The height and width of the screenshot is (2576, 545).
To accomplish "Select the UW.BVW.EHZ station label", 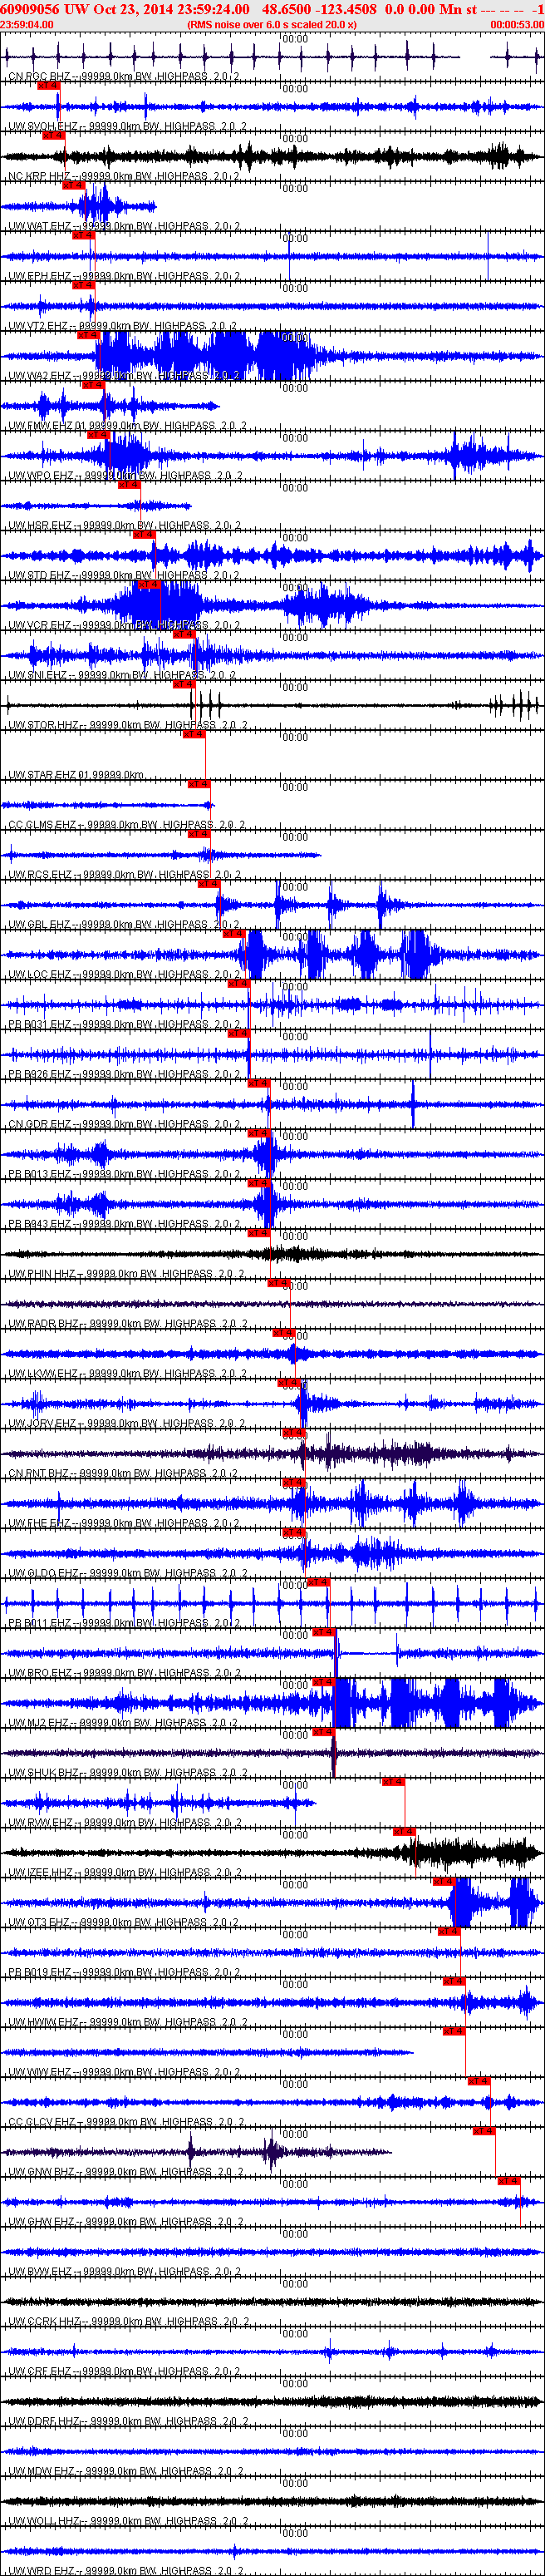I will click(x=125, y=2273).
